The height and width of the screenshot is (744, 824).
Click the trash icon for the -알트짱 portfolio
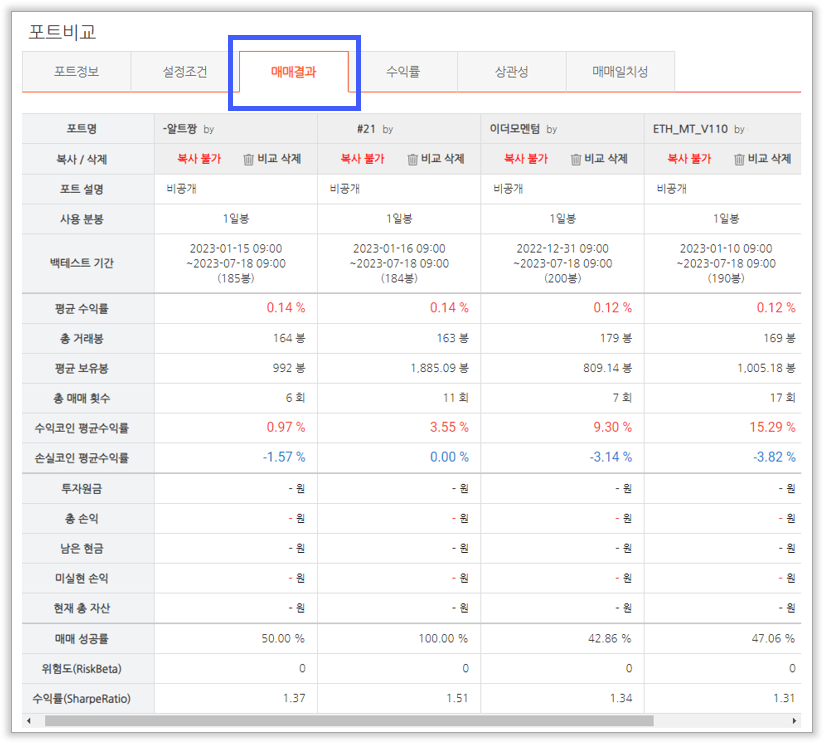248,159
